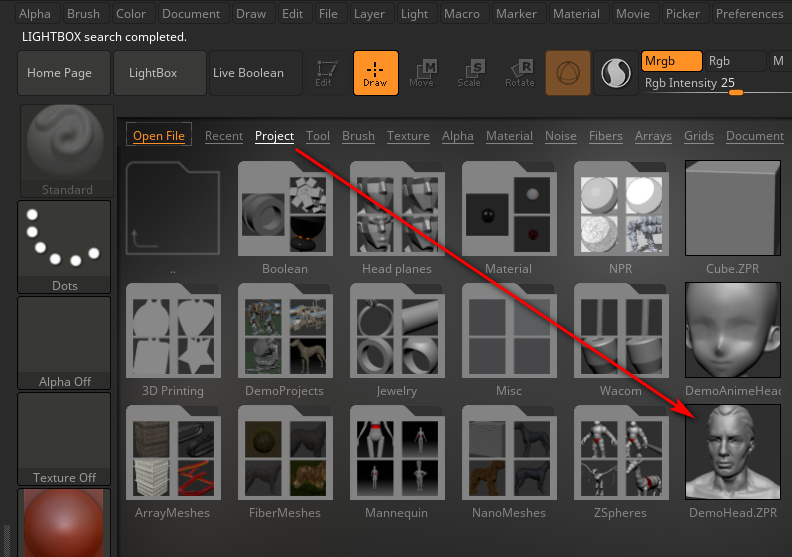Screen dimensions: 792x557
Task: Switch to the Texture tab in LightBox
Action: coord(408,136)
